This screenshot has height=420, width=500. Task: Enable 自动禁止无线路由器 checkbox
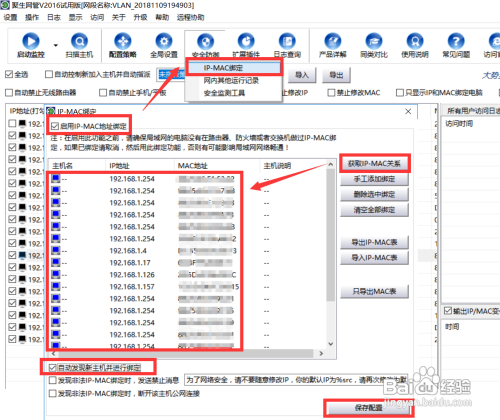[x=9, y=92]
